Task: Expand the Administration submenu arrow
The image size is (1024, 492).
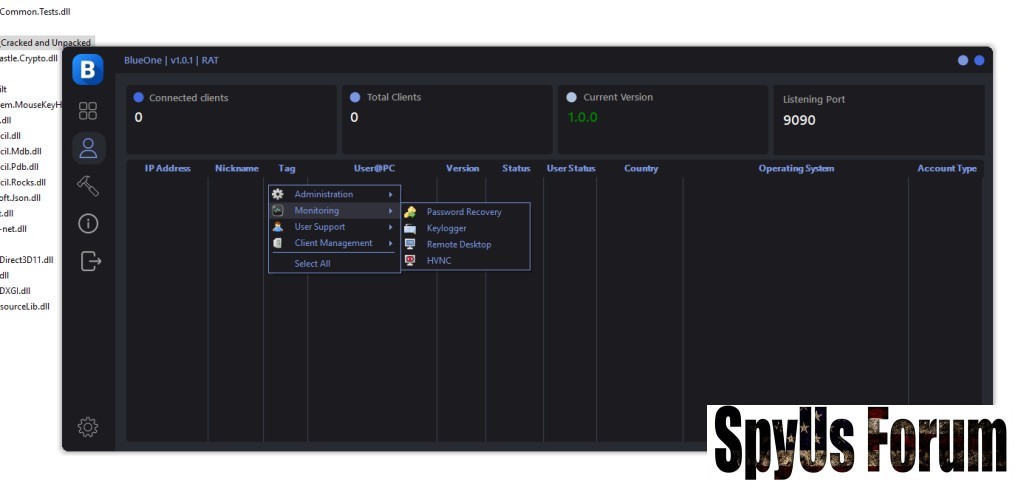Action: (390, 194)
